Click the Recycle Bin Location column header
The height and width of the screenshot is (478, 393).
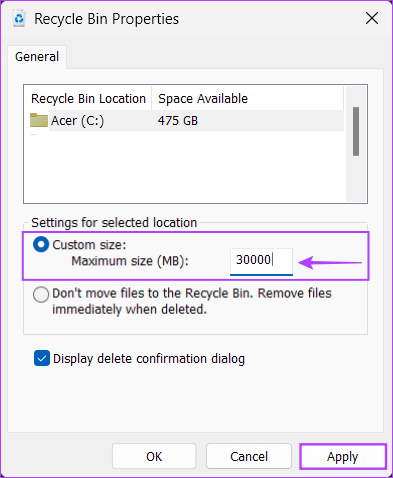click(88, 99)
